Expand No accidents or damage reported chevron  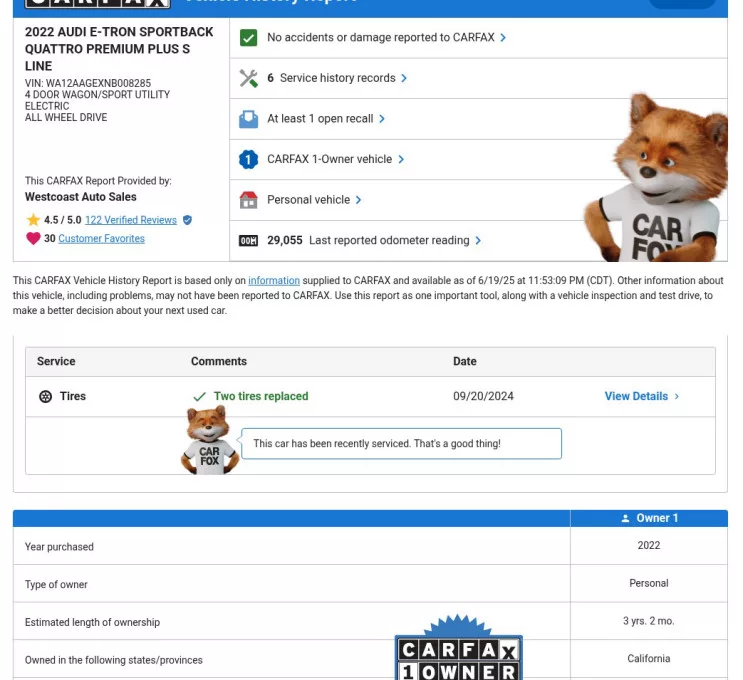point(503,38)
